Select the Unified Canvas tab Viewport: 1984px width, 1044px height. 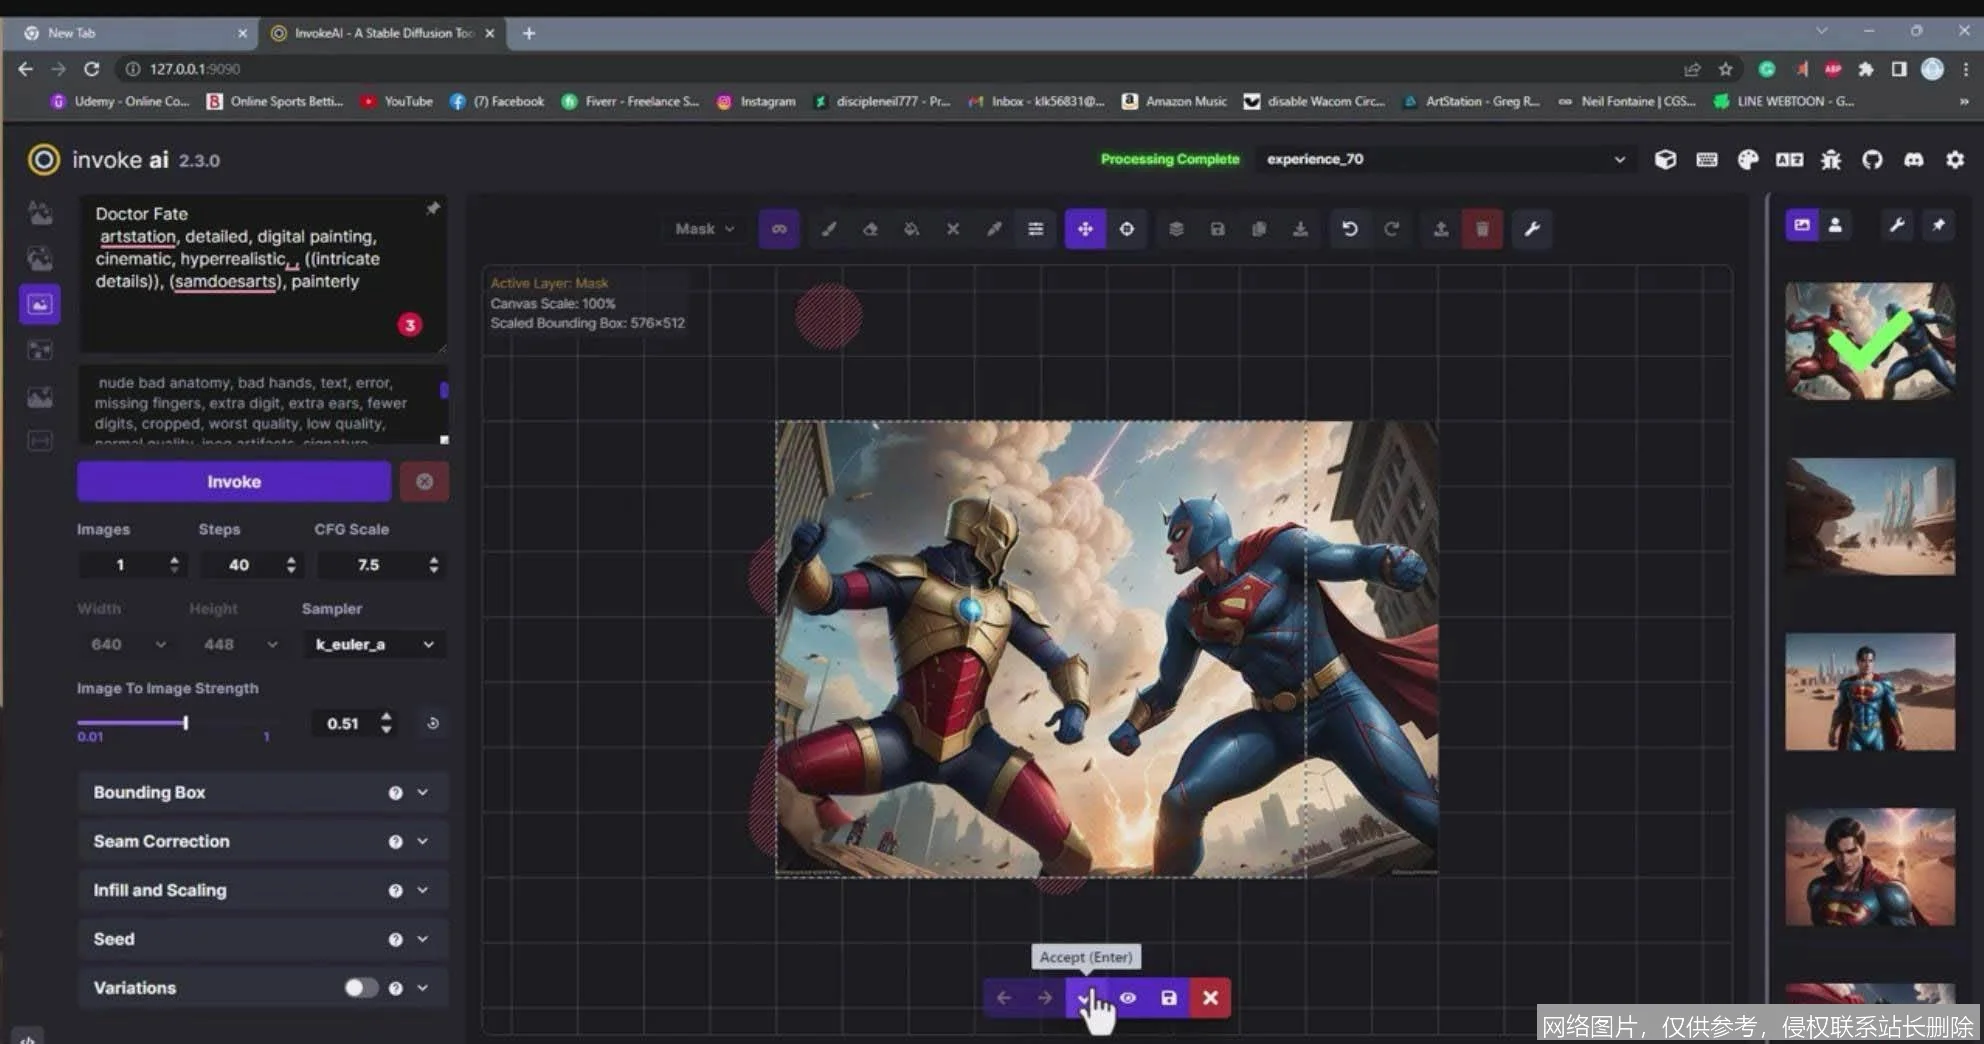point(40,304)
